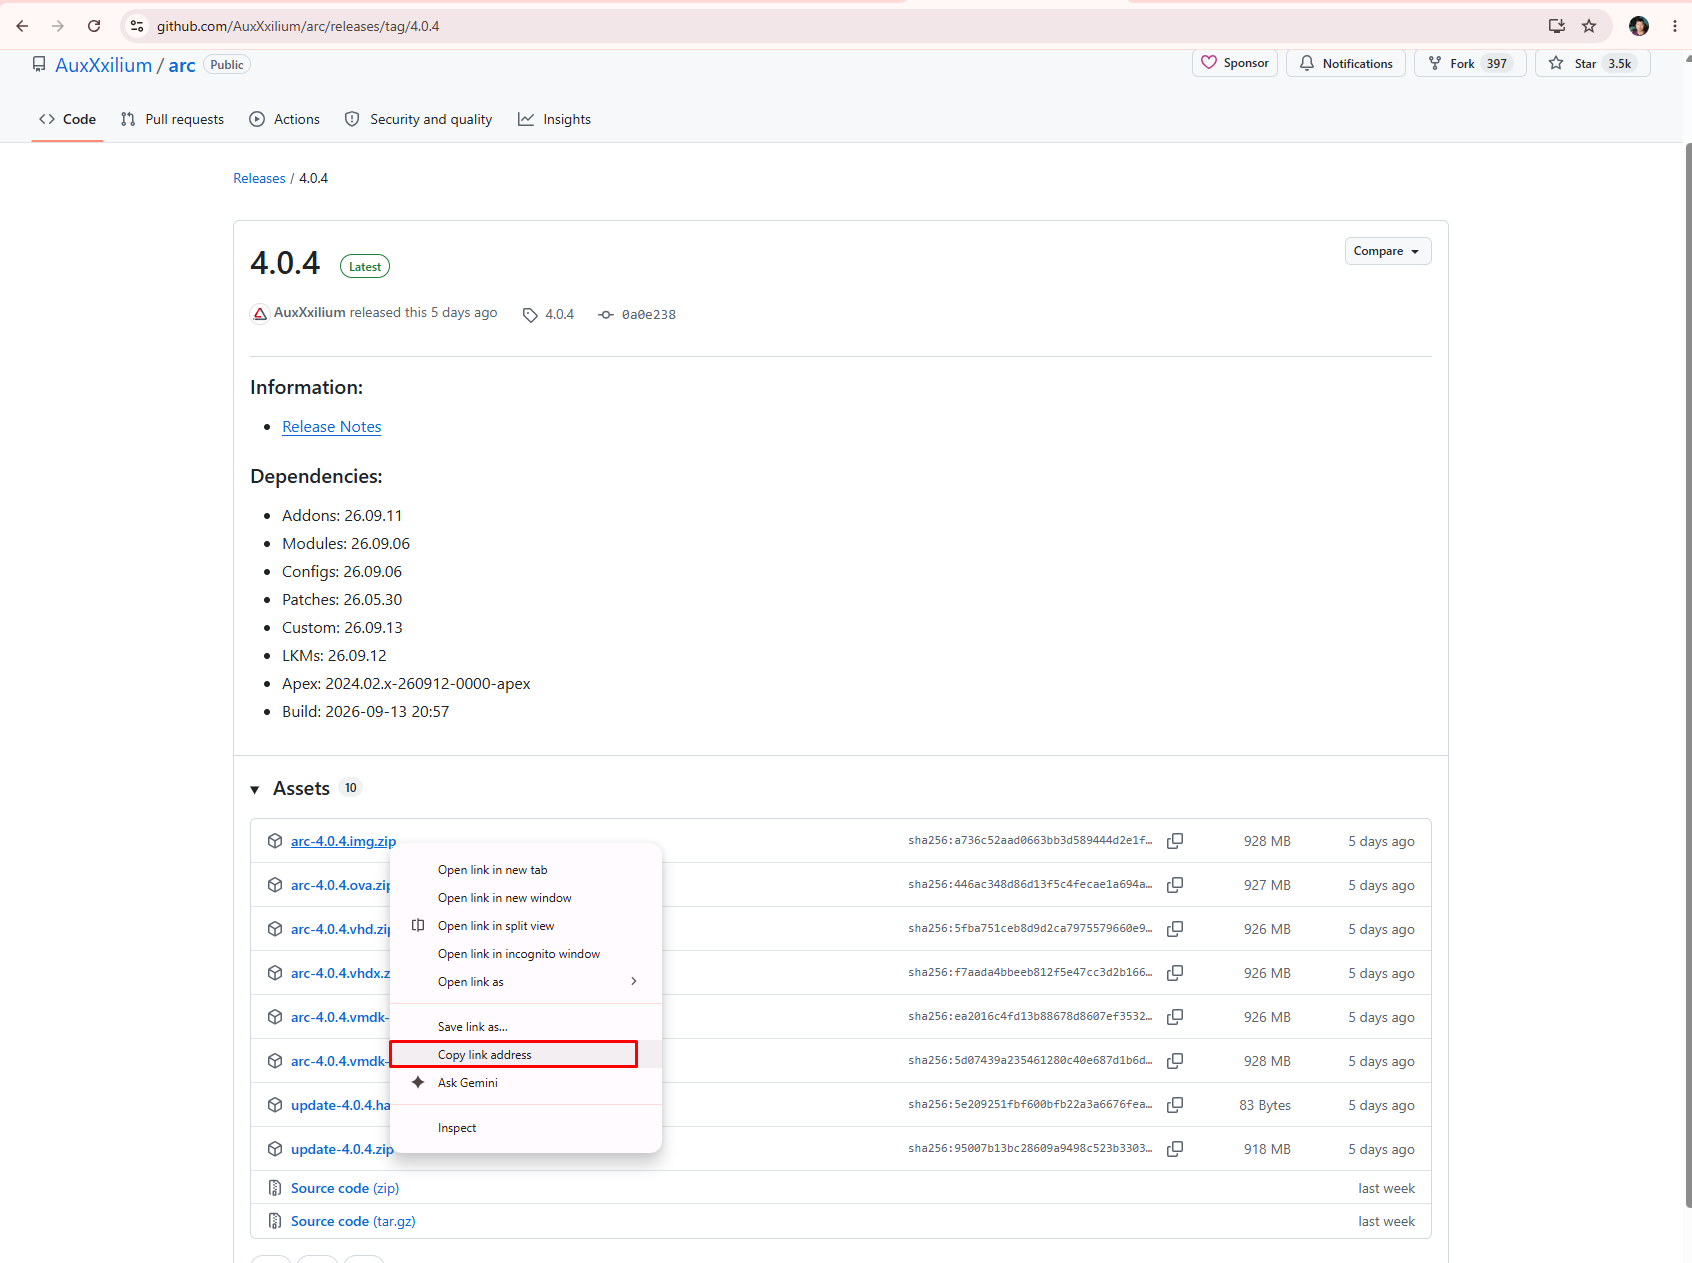Download arc-4.0.4.img.zip asset
This screenshot has height=1263, width=1692.
click(x=343, y=841)
